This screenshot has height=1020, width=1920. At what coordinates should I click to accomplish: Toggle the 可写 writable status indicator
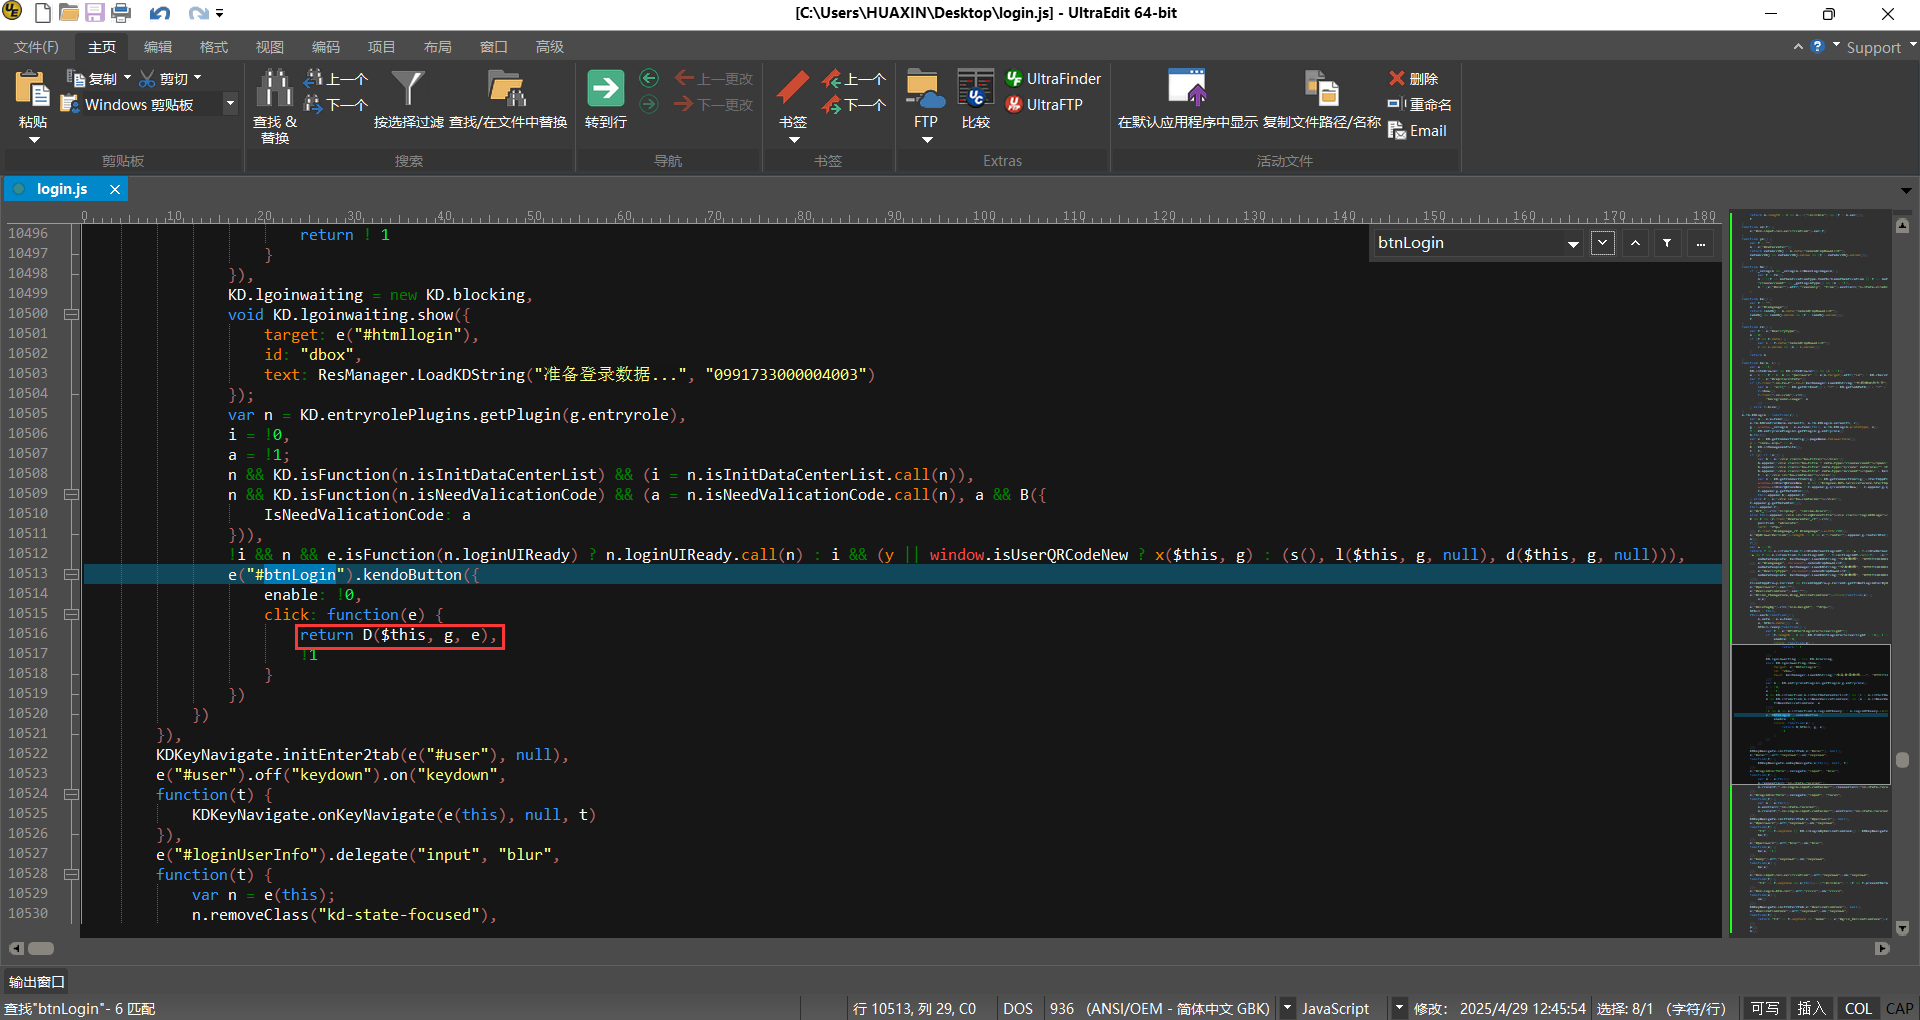[1765, 1008]
